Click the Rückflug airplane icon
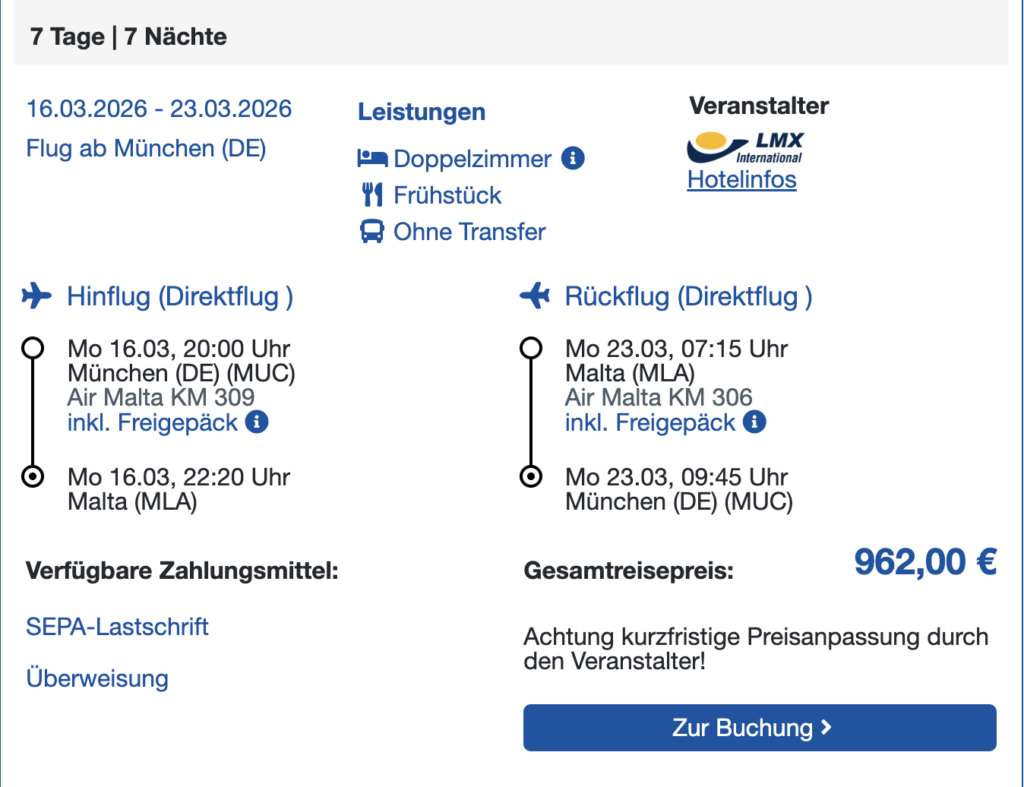This screenshot has width=1024, height=787. pyautogui.click(x=535, y=295)
